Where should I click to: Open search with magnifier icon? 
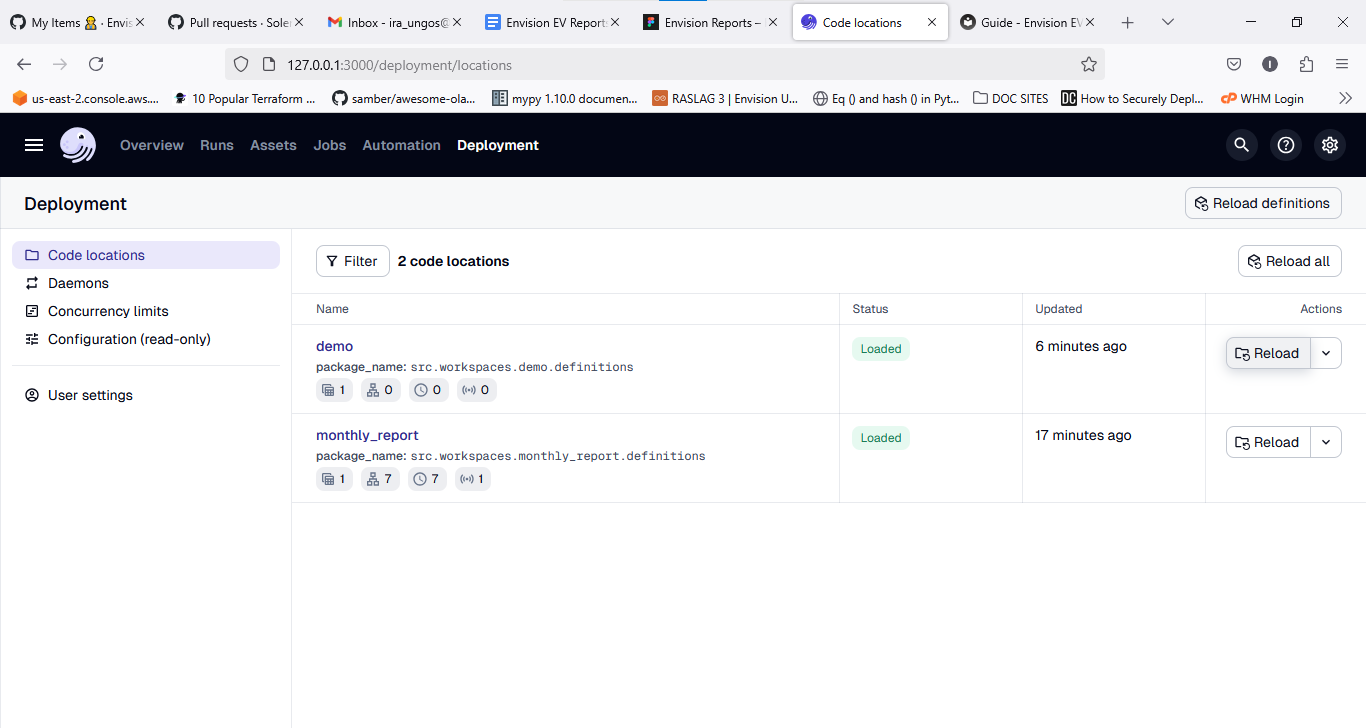(1242, 145)
